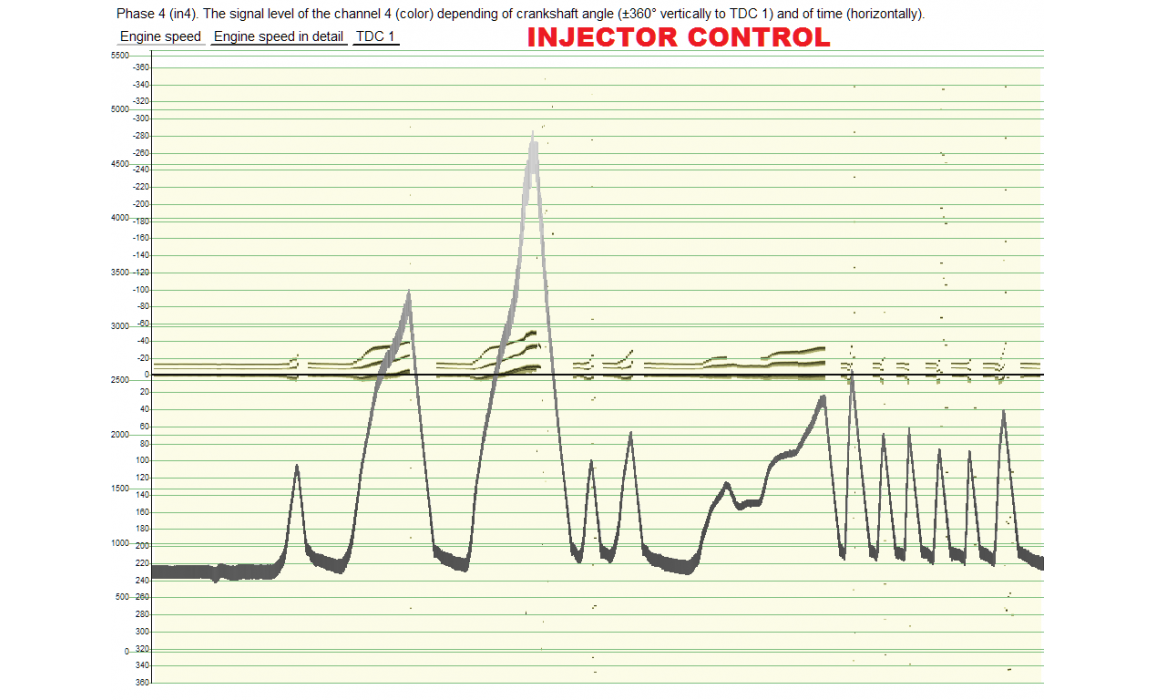Click the black horizontal 0° crankshaft line
Image resolution: width=1156 pixels, height=700 pixels.
click(x=700, y=375)
